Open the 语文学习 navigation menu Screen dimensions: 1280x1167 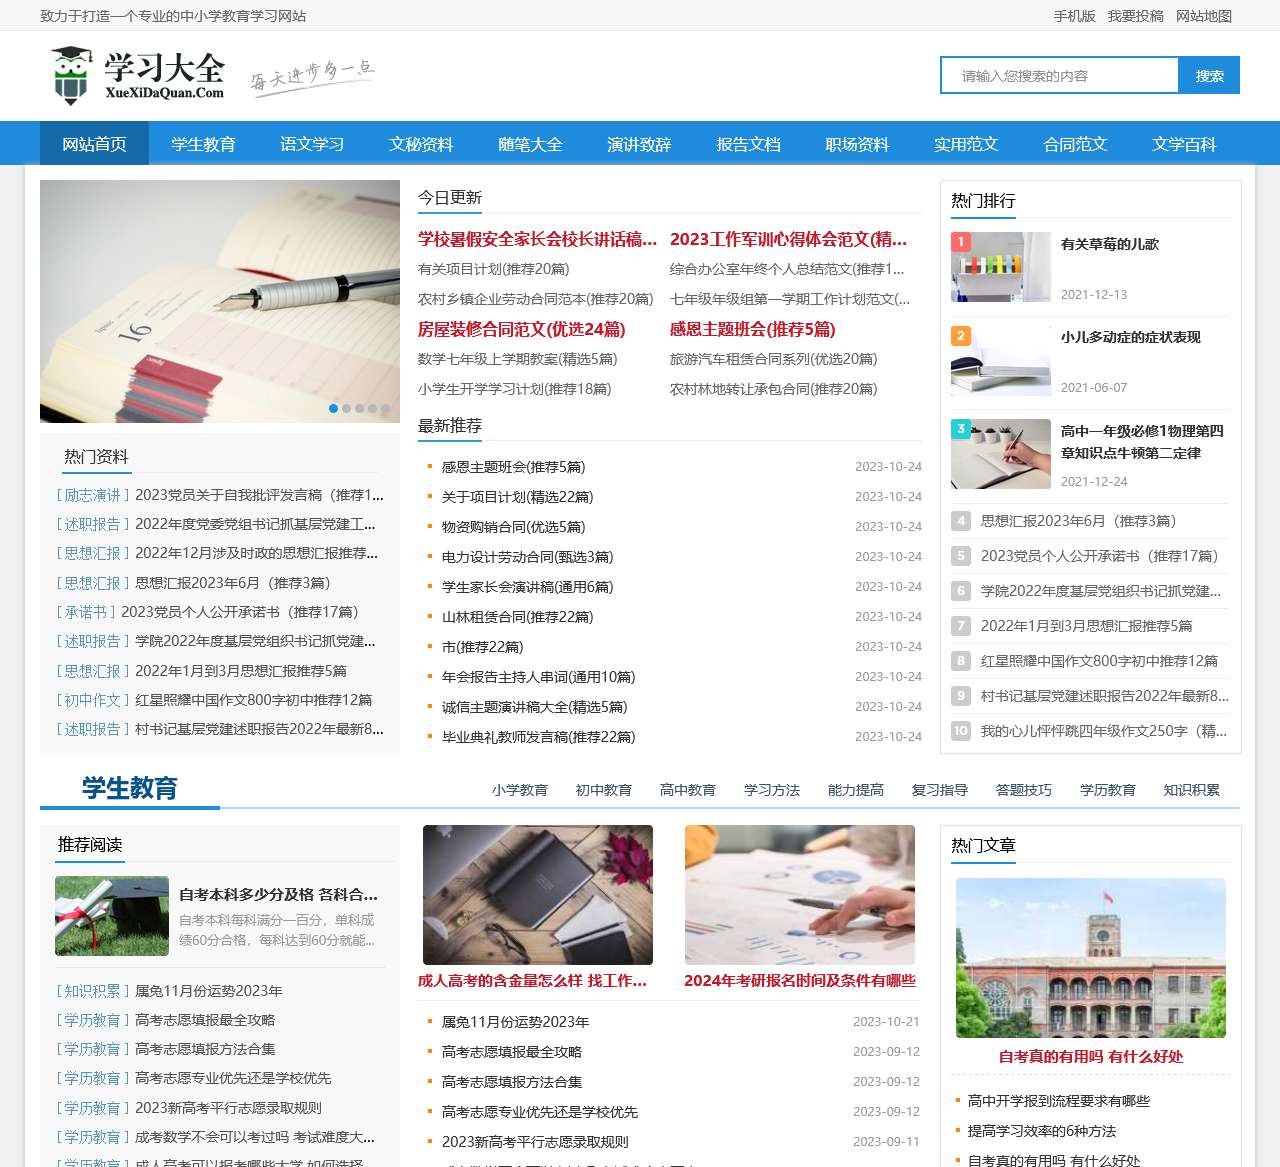coord(312,144)
